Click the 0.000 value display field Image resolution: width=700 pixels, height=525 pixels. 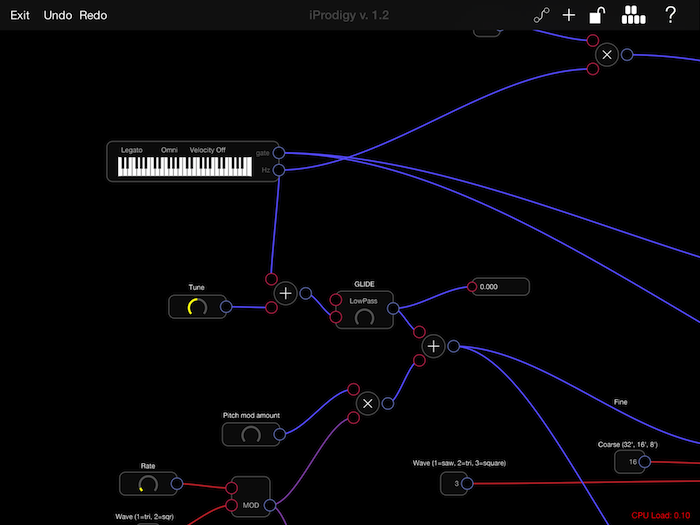pos(501,287)
